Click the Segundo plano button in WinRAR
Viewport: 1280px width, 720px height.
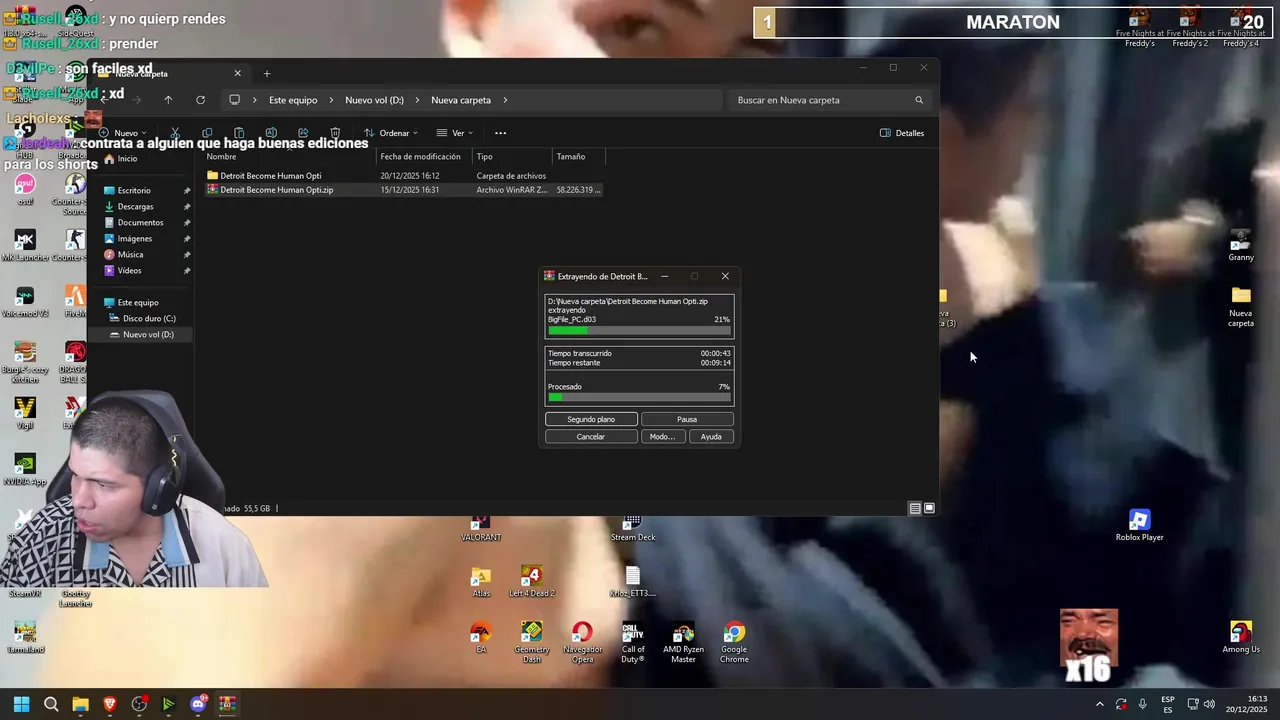coord(591,419)
